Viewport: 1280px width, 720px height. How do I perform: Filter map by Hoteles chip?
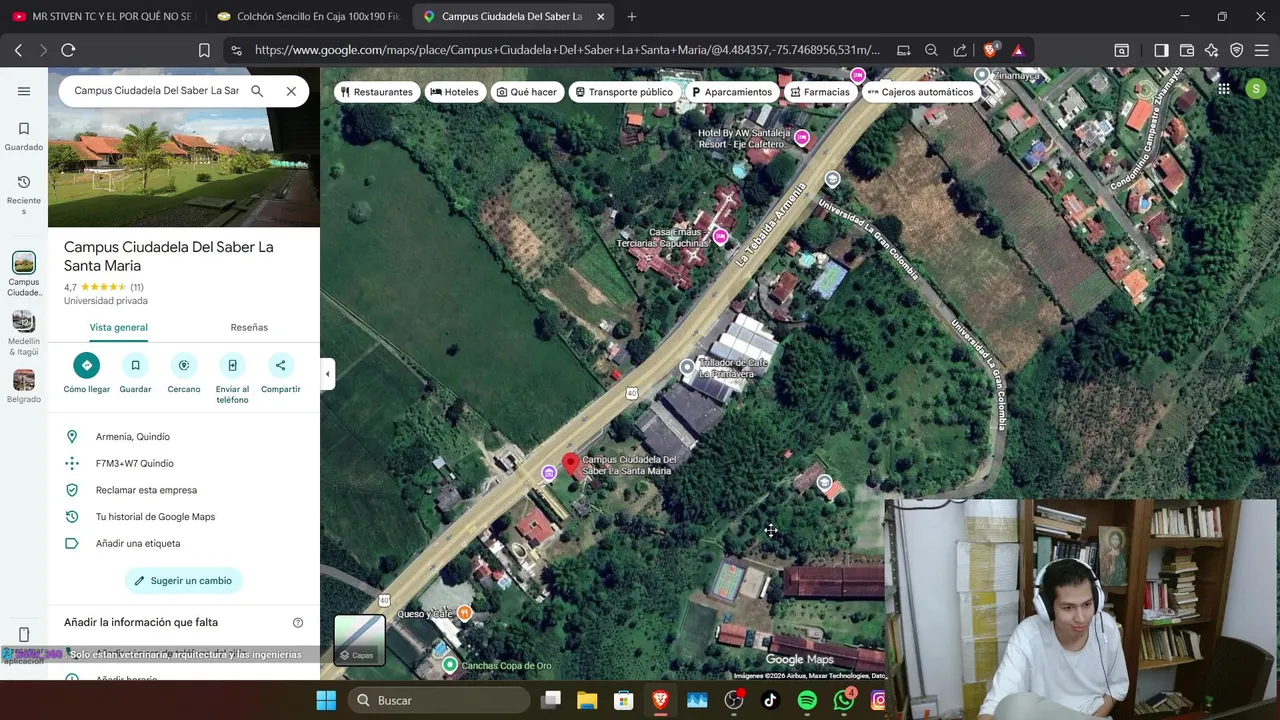click(x=454, y=92)
